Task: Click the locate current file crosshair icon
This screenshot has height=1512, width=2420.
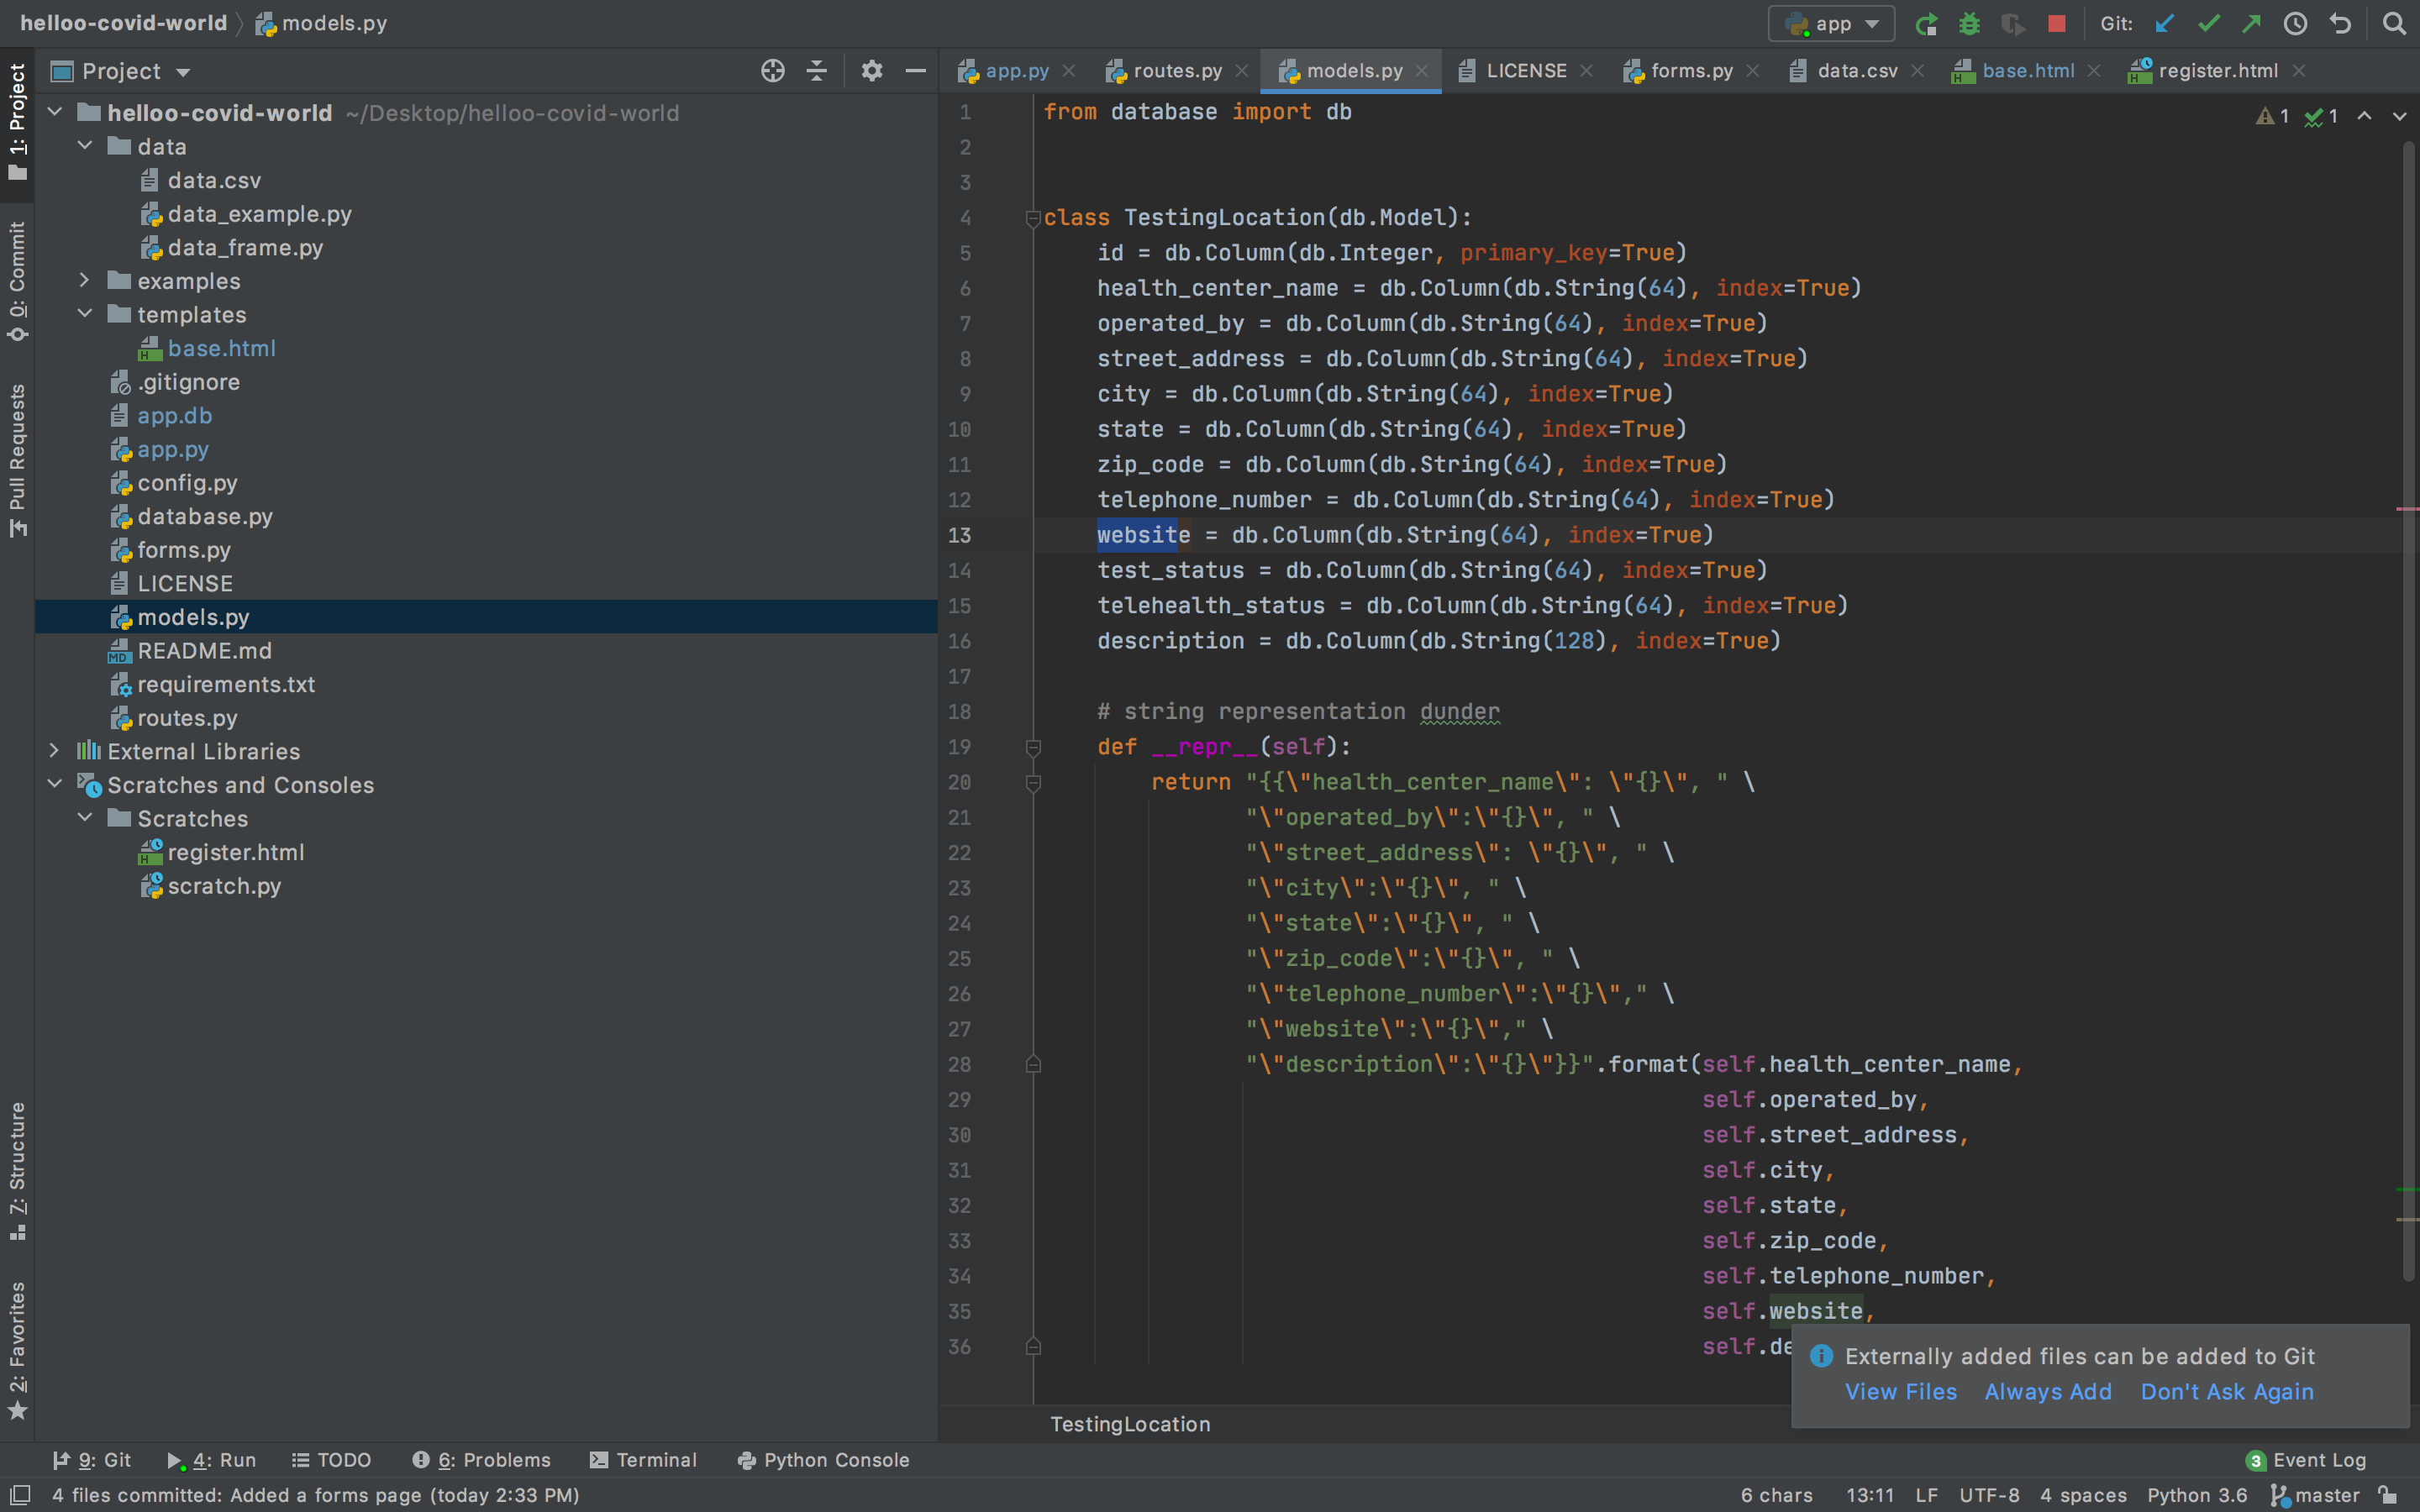Action: click(772, 71)
